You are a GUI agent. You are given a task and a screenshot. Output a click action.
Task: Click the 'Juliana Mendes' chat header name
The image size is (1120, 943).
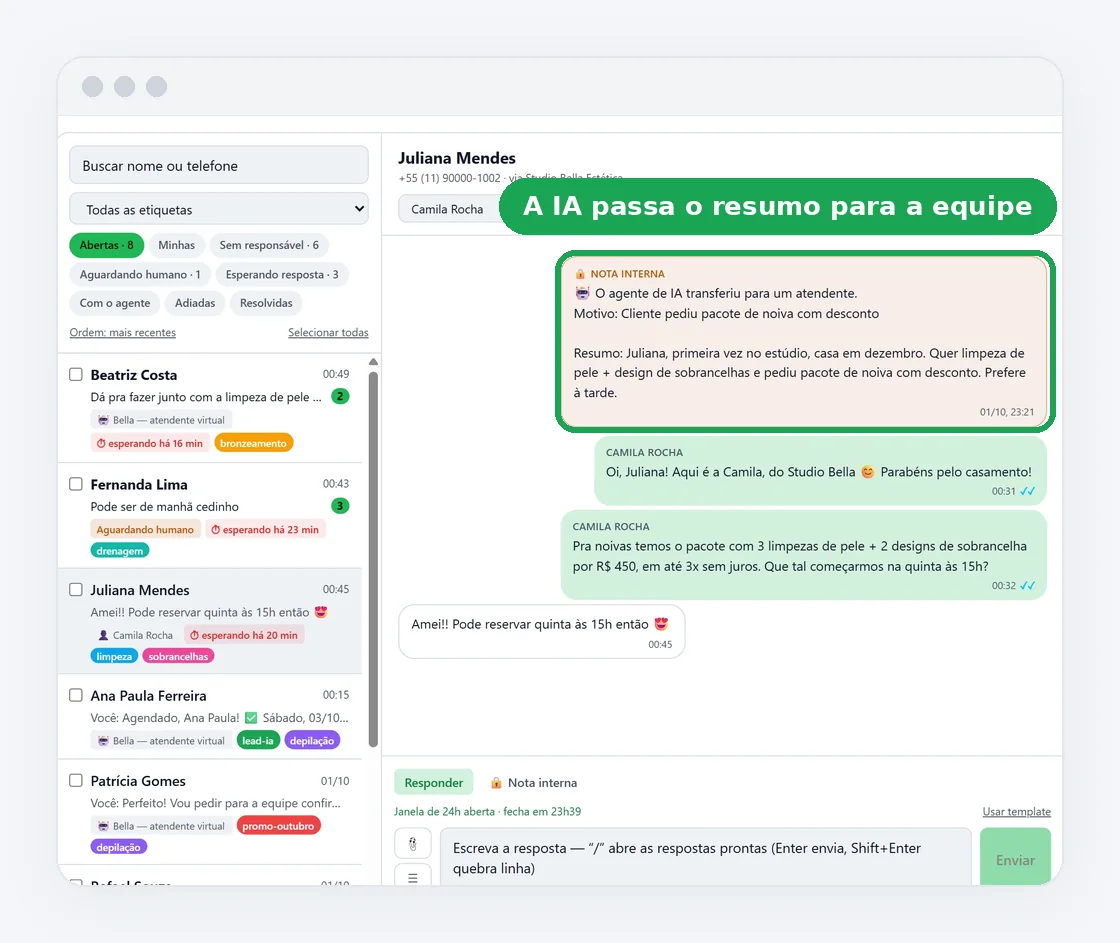coord(457,158)
